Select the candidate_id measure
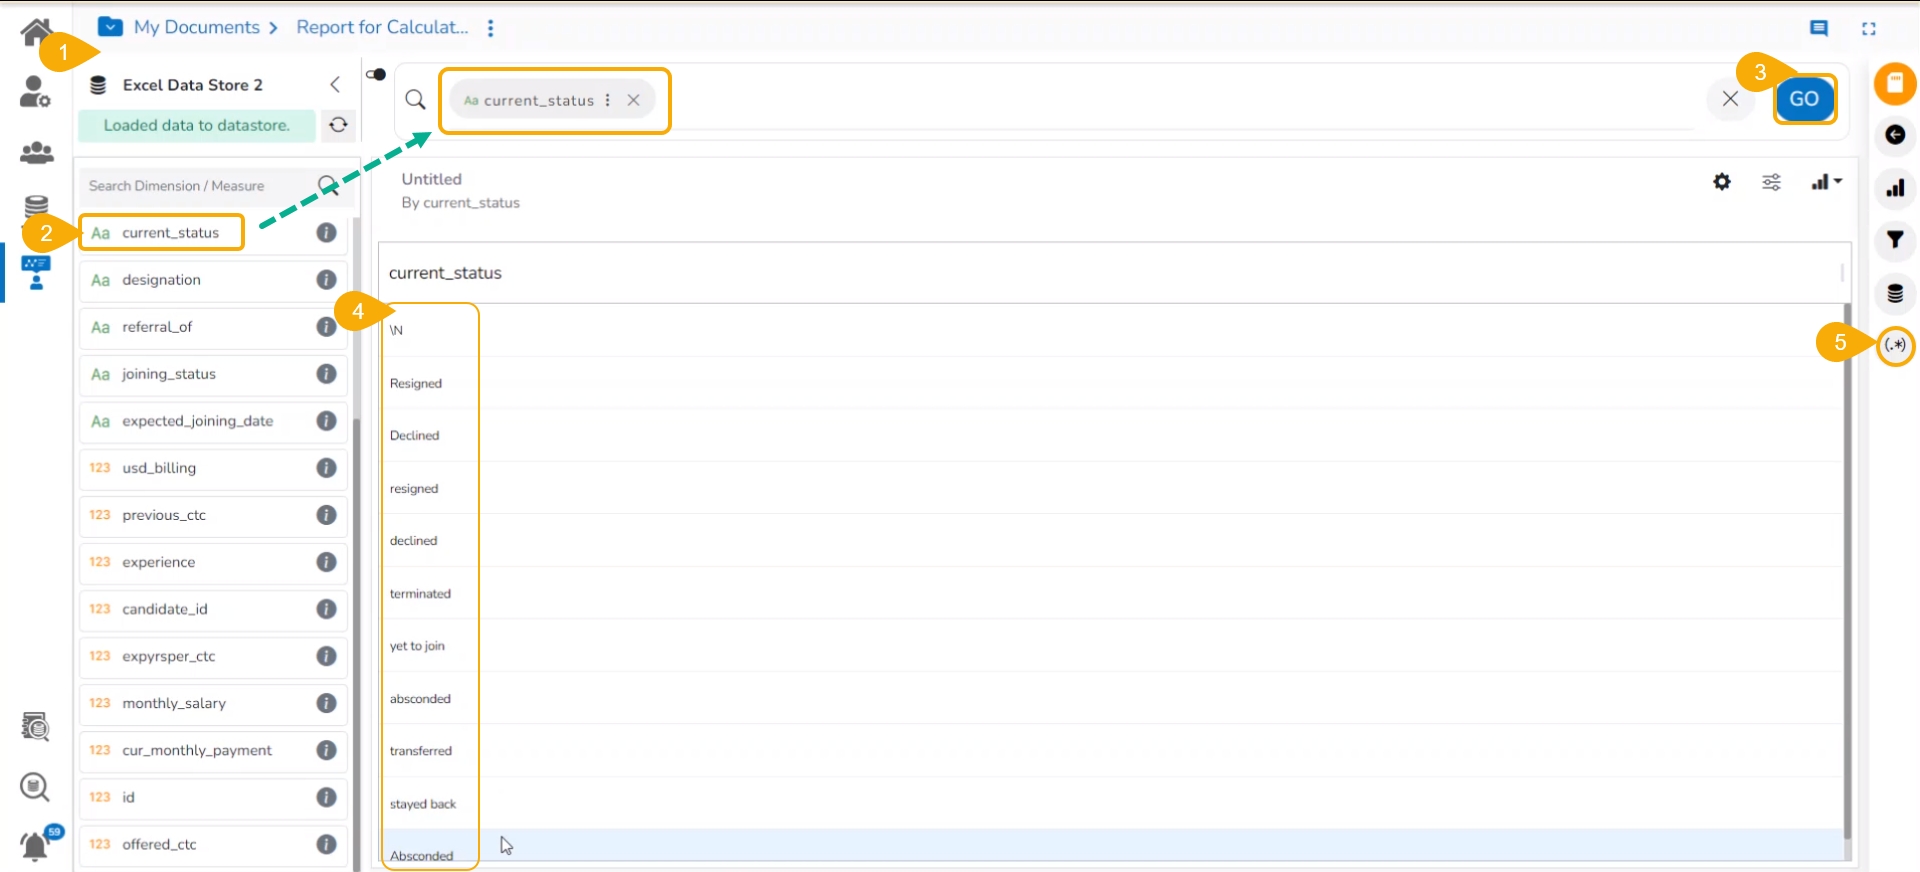 165,609
